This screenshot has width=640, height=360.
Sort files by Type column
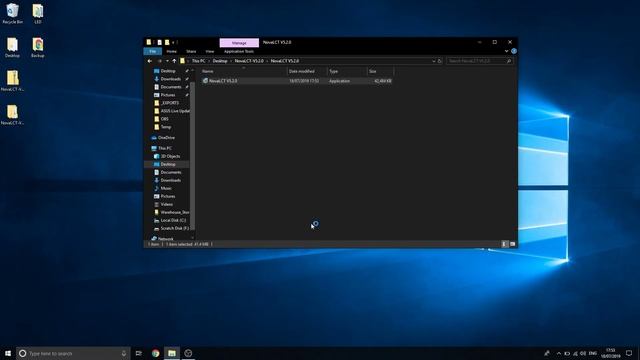347,71
